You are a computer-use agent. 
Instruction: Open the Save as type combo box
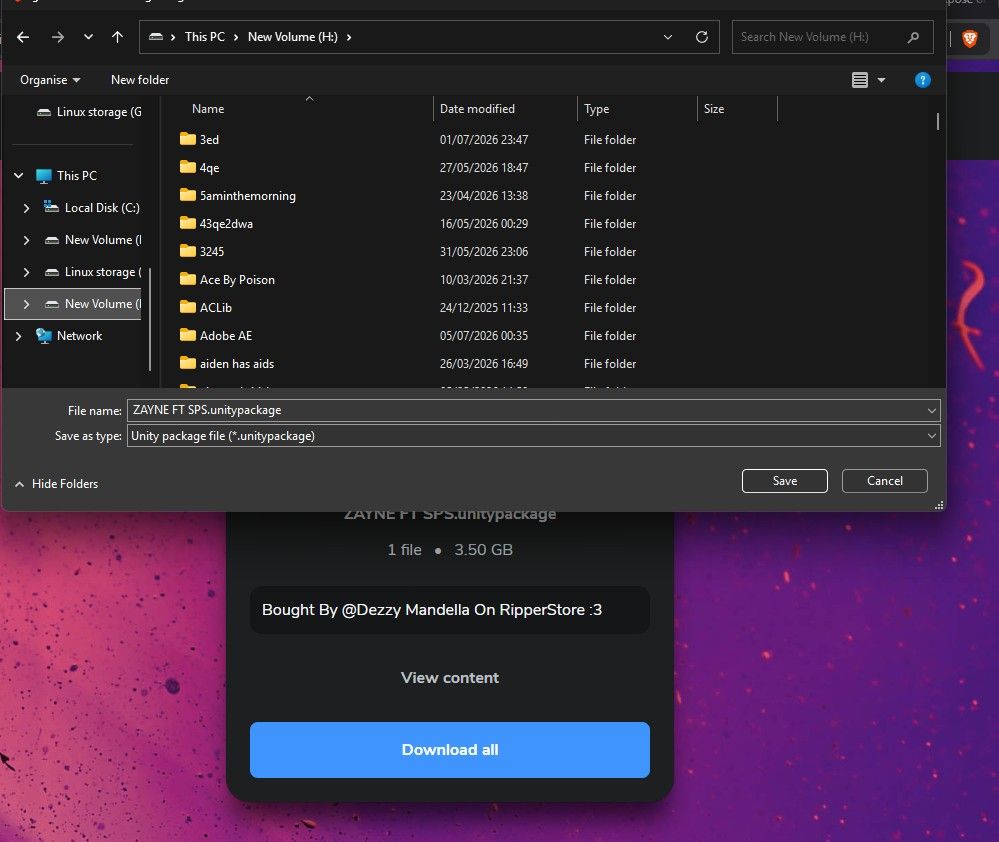click(533, 436)
